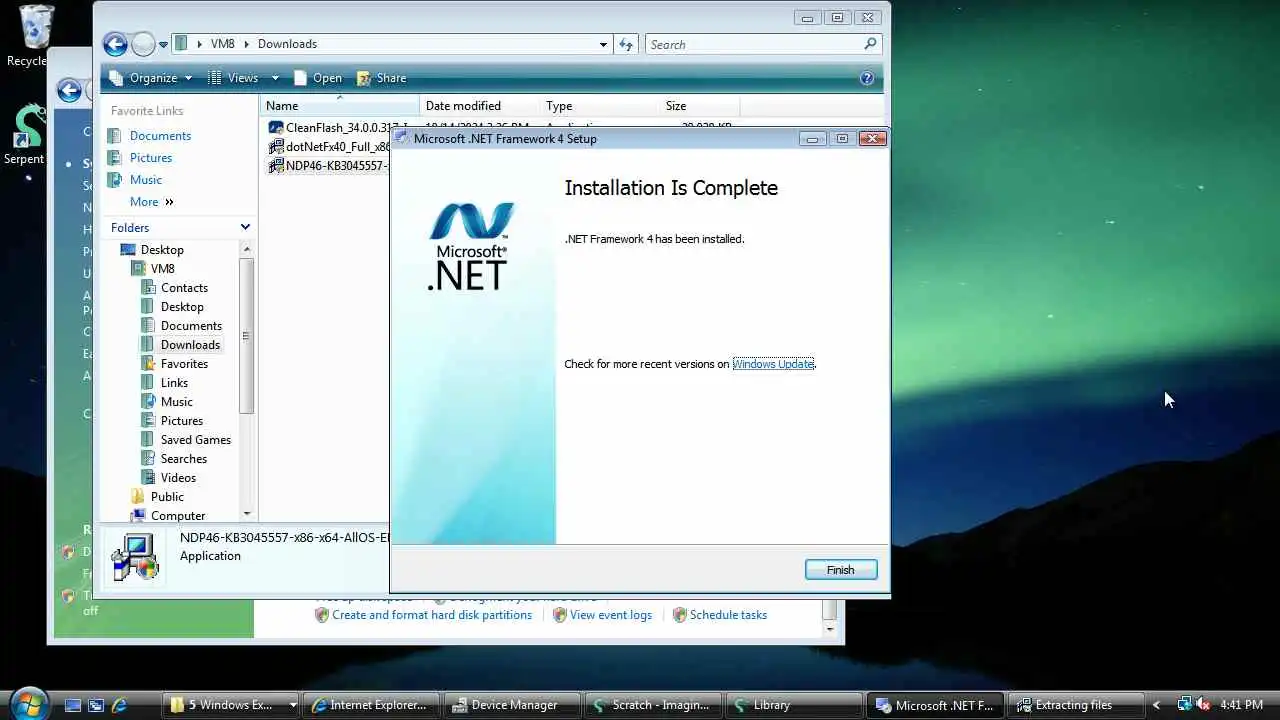Open the Organize menu
The width and height of the screenshot is (1280, 720).
click(150, 78)
